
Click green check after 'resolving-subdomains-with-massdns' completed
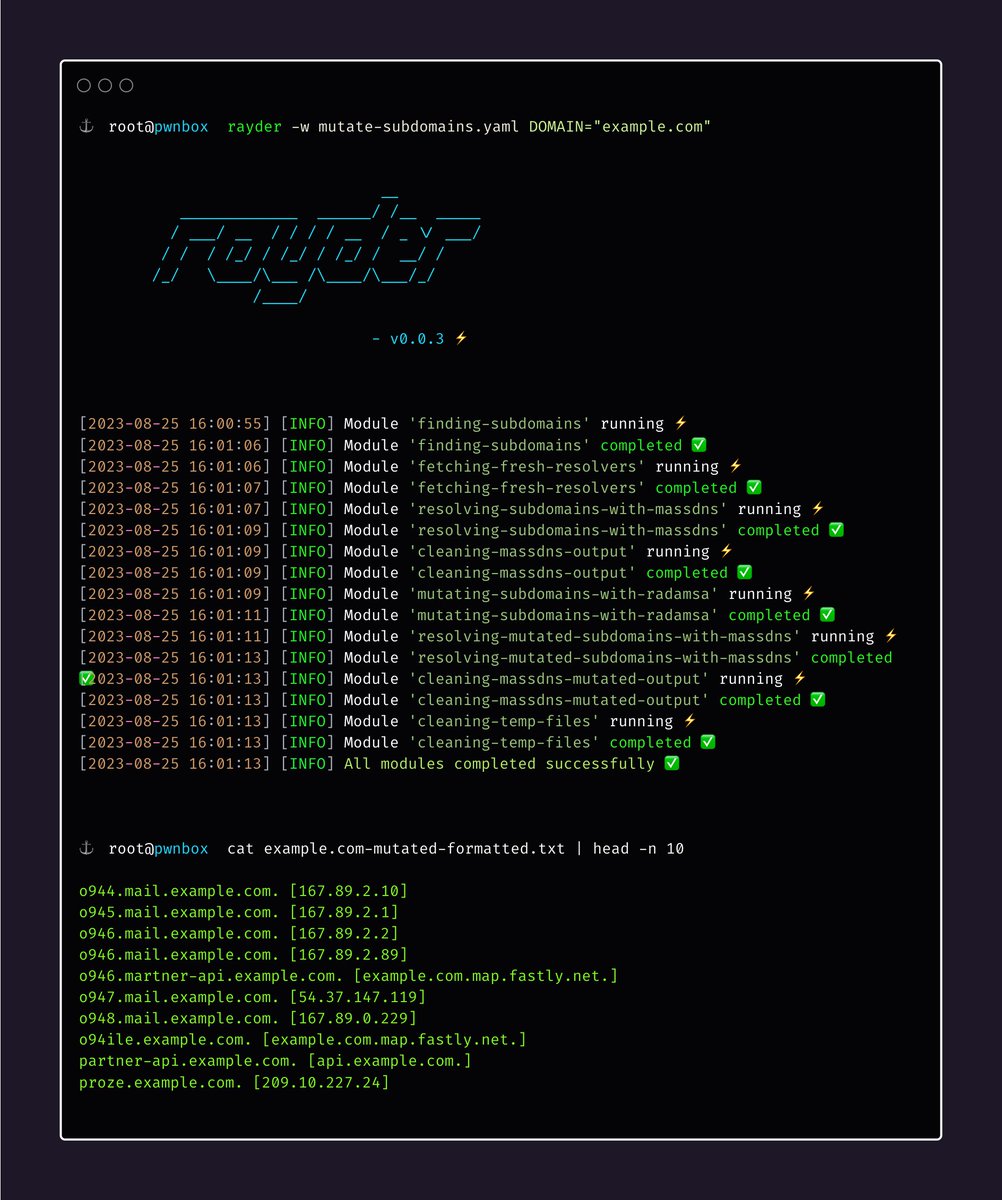coord(836,530)
